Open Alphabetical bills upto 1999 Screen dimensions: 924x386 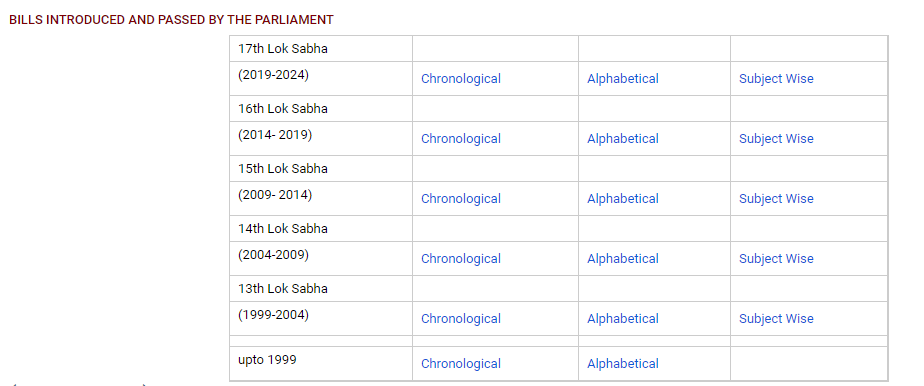[623, 364]
